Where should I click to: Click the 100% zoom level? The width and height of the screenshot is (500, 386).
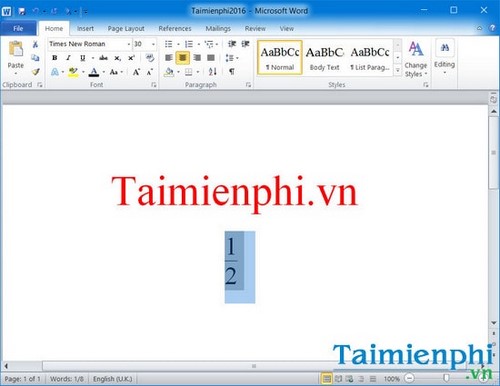point(392,379)
